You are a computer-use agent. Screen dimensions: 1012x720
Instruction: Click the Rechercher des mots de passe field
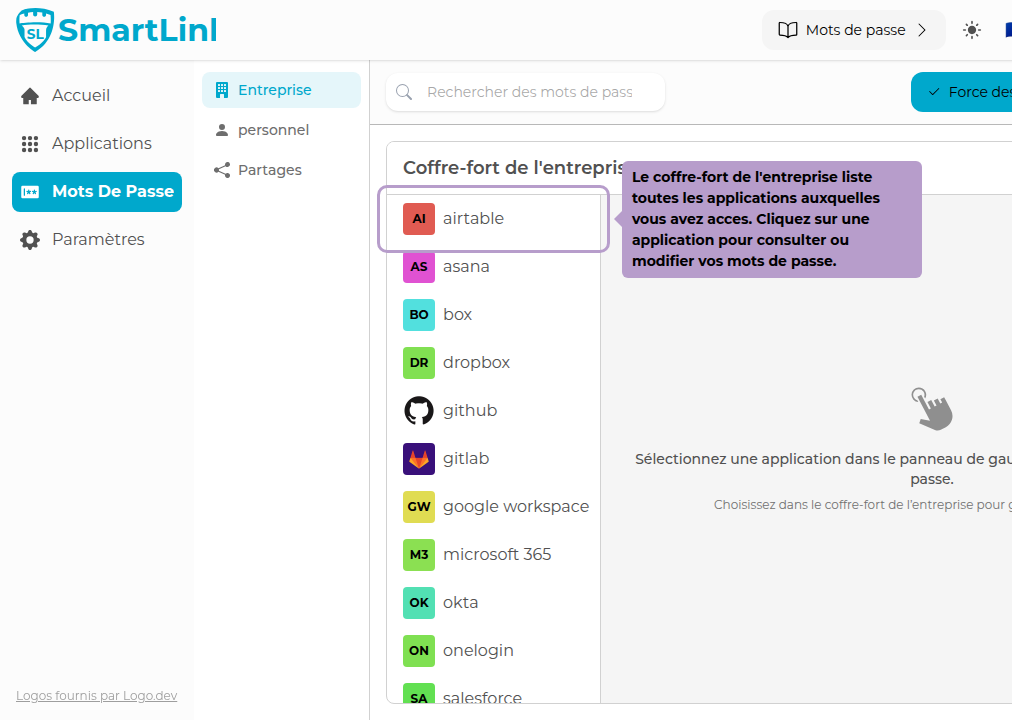coord(525,91)
